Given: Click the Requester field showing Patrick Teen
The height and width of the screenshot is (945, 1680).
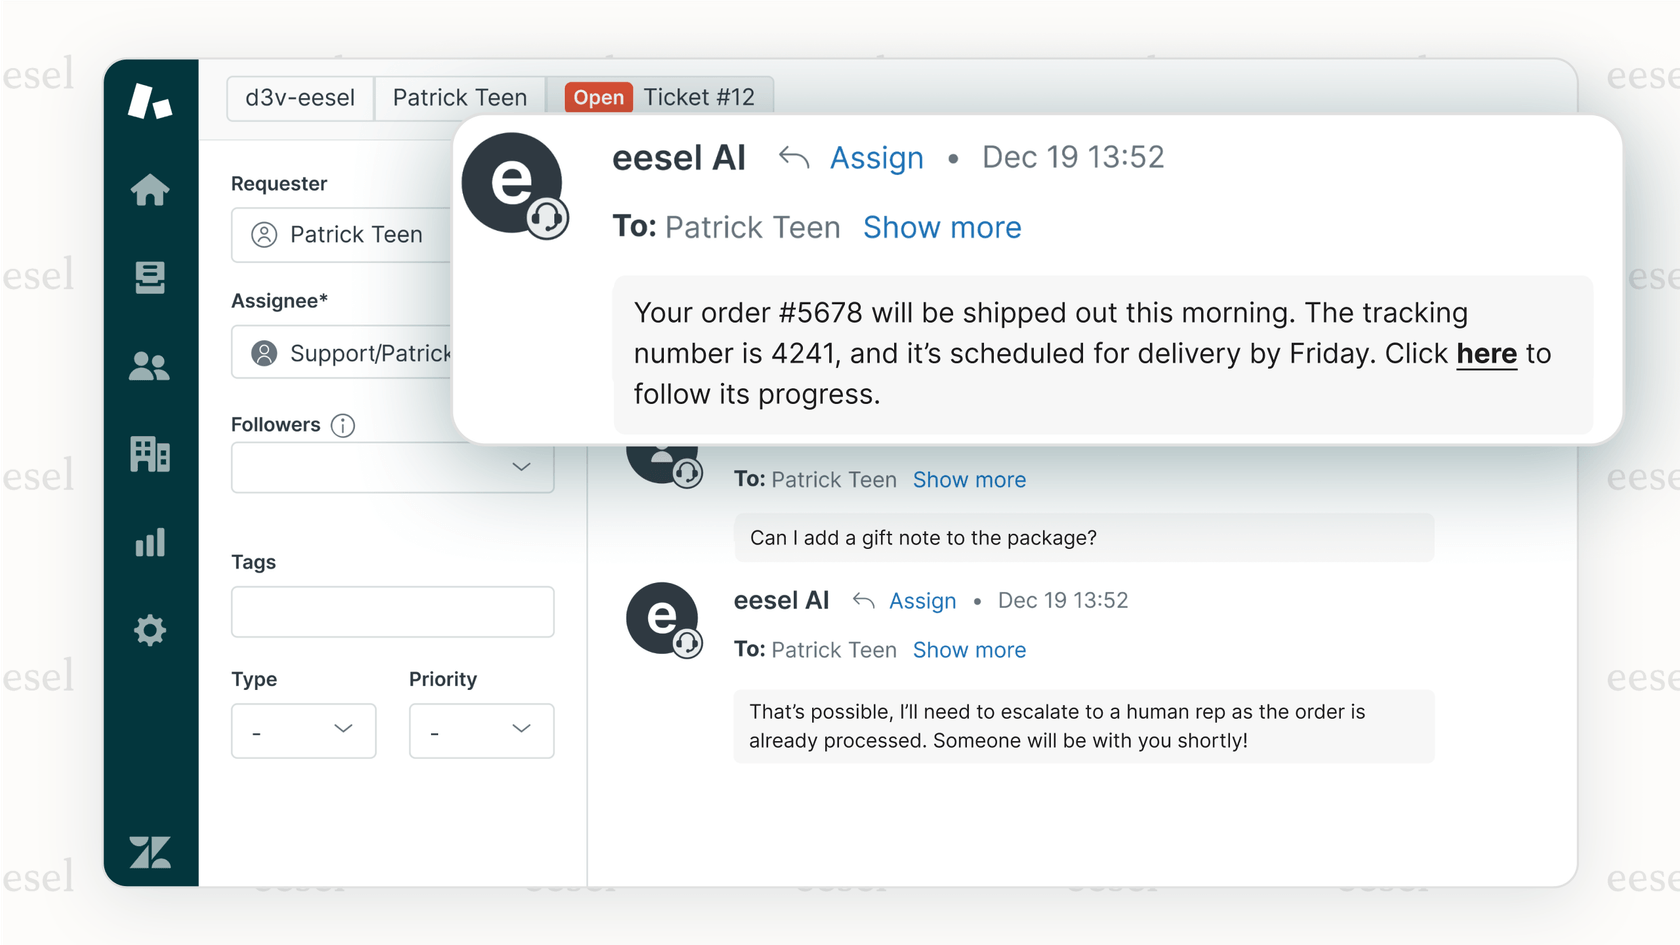Looking at the screenshot, I should [342, 235].
